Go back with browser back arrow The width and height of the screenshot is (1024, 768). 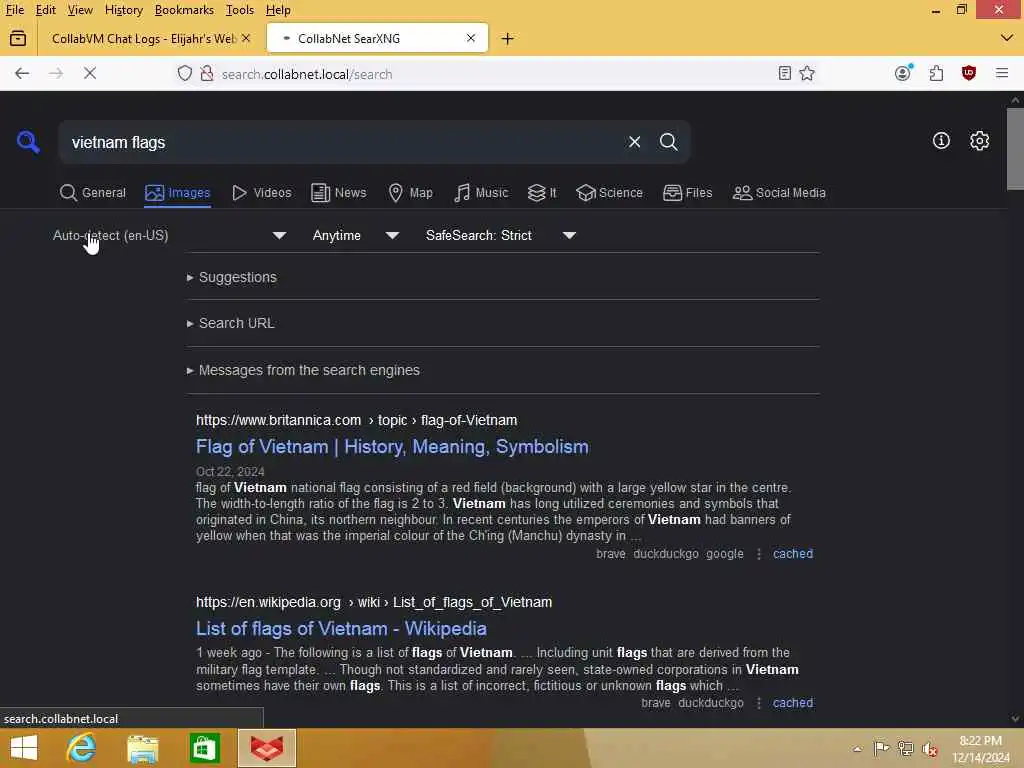[22, 73]
